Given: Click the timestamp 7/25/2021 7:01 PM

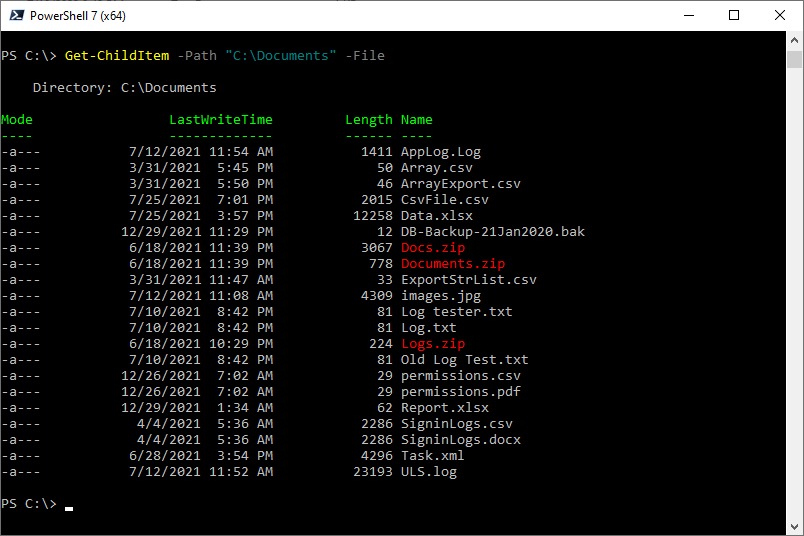Looking at the screenshot, I should point(201,200).
